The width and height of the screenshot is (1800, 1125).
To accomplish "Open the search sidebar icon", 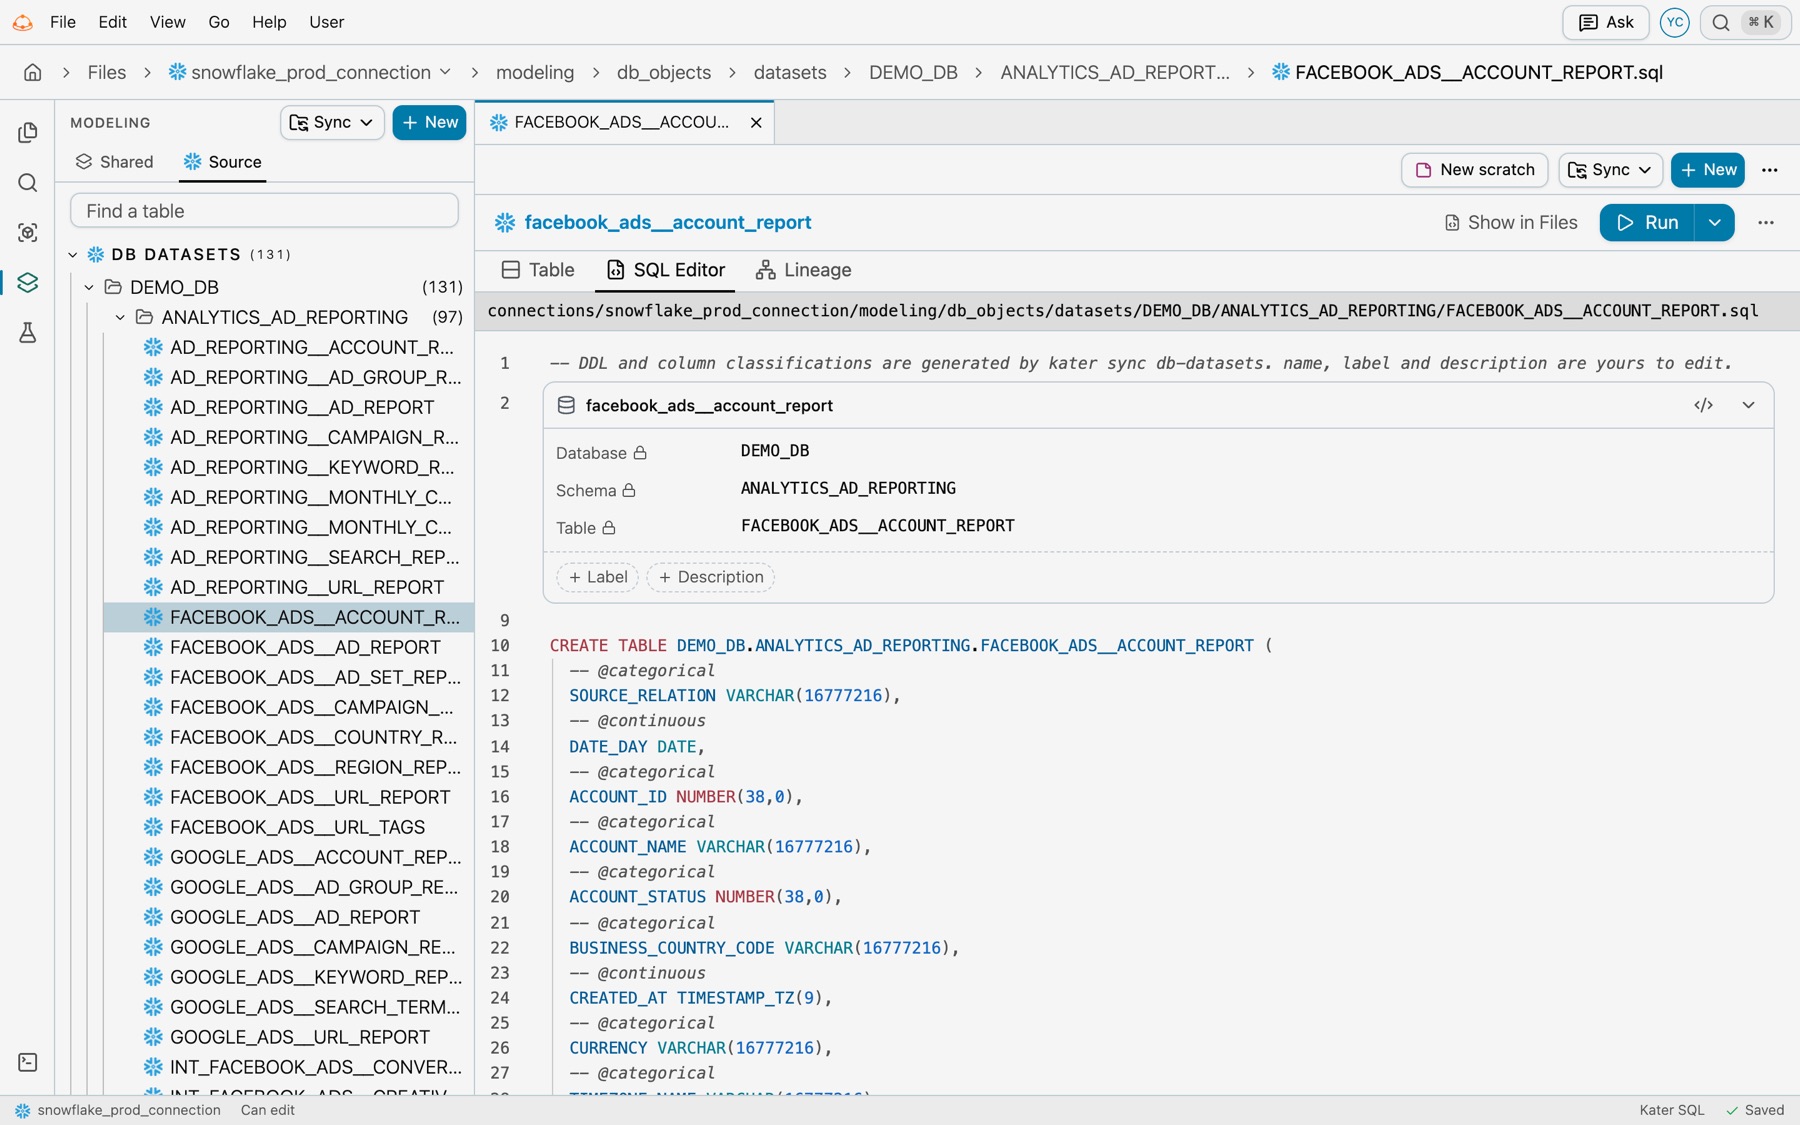I will pyautogui.click(x=28, y=183).
